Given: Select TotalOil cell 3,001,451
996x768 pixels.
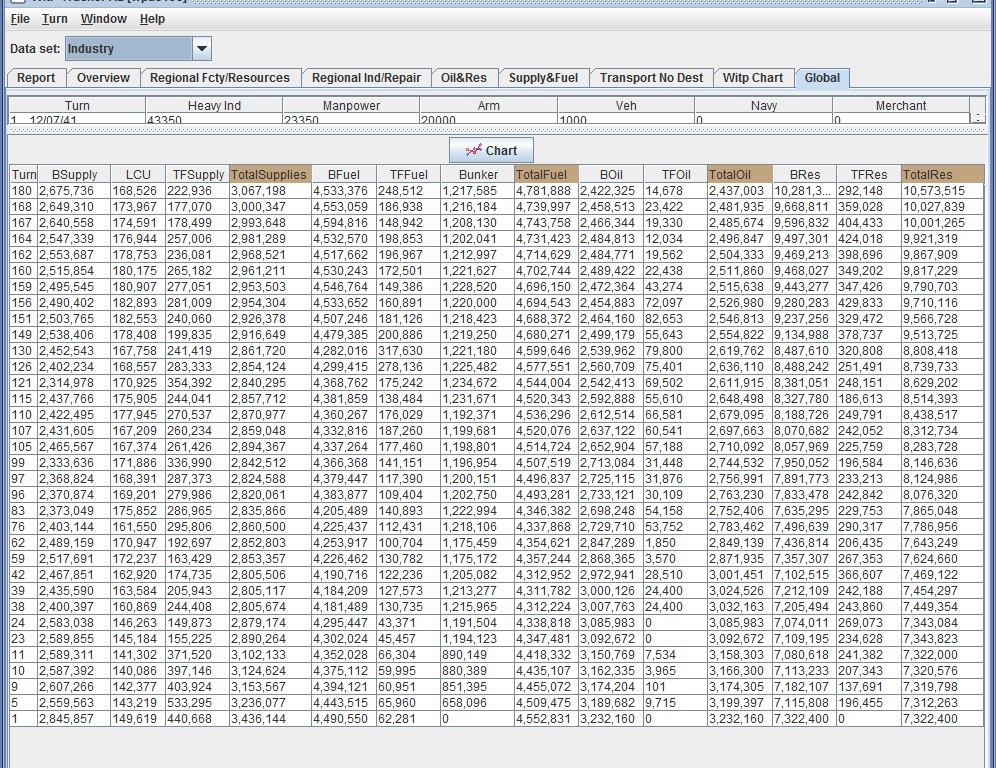Looking at the screenshot, I should click(740, 575).
